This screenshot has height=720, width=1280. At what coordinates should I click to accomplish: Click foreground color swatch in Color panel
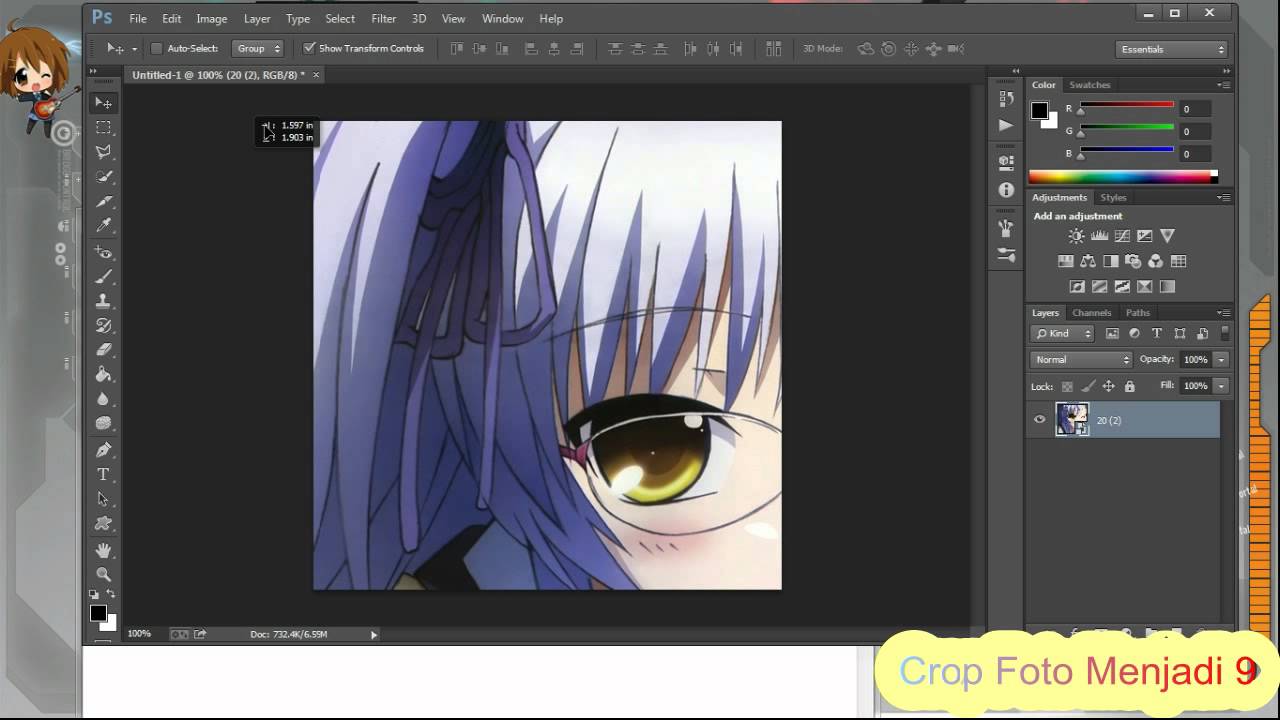point(1040,110)
